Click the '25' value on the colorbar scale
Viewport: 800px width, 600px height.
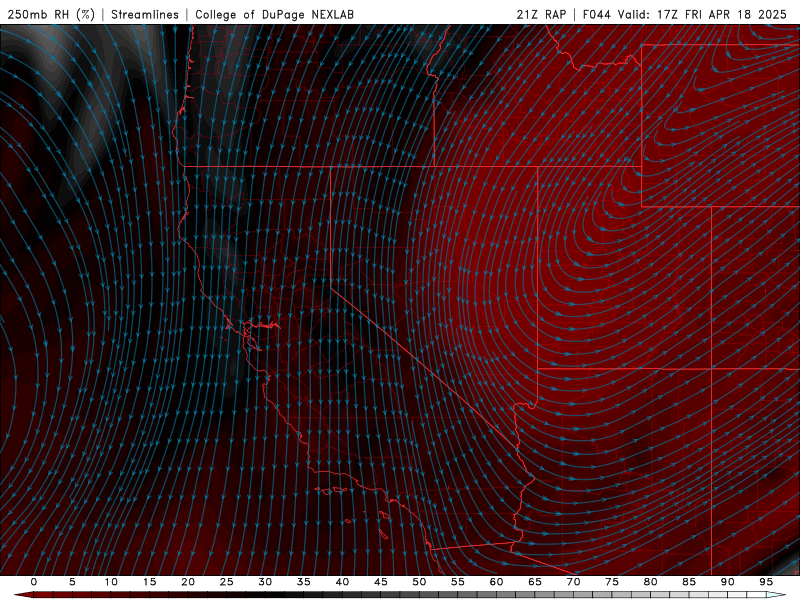(x=227, y=582)
